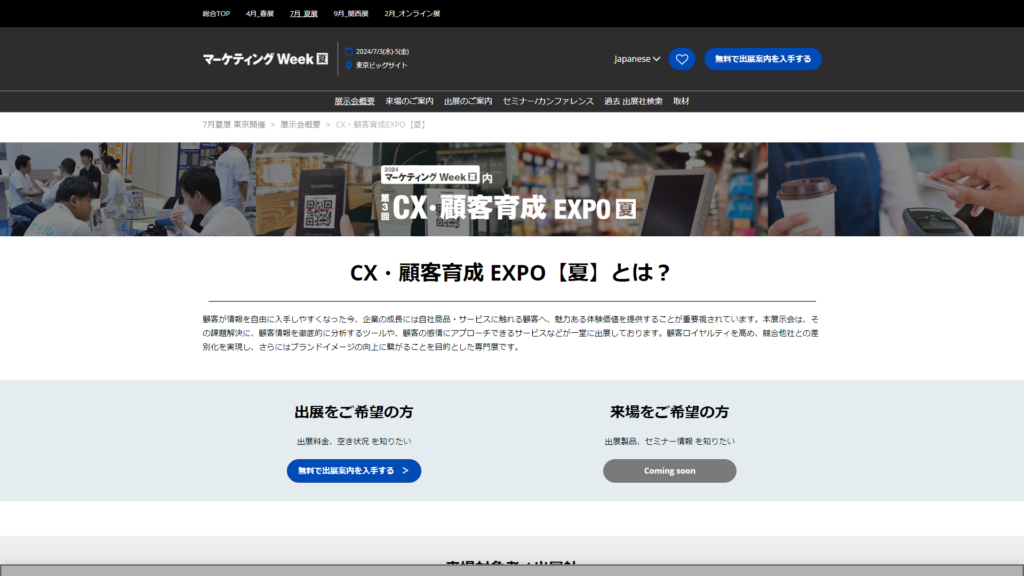Click the CX・顧客育成 EXPO hero banner
This screenshot has width=1024, height=576.
tap(512, 189)
